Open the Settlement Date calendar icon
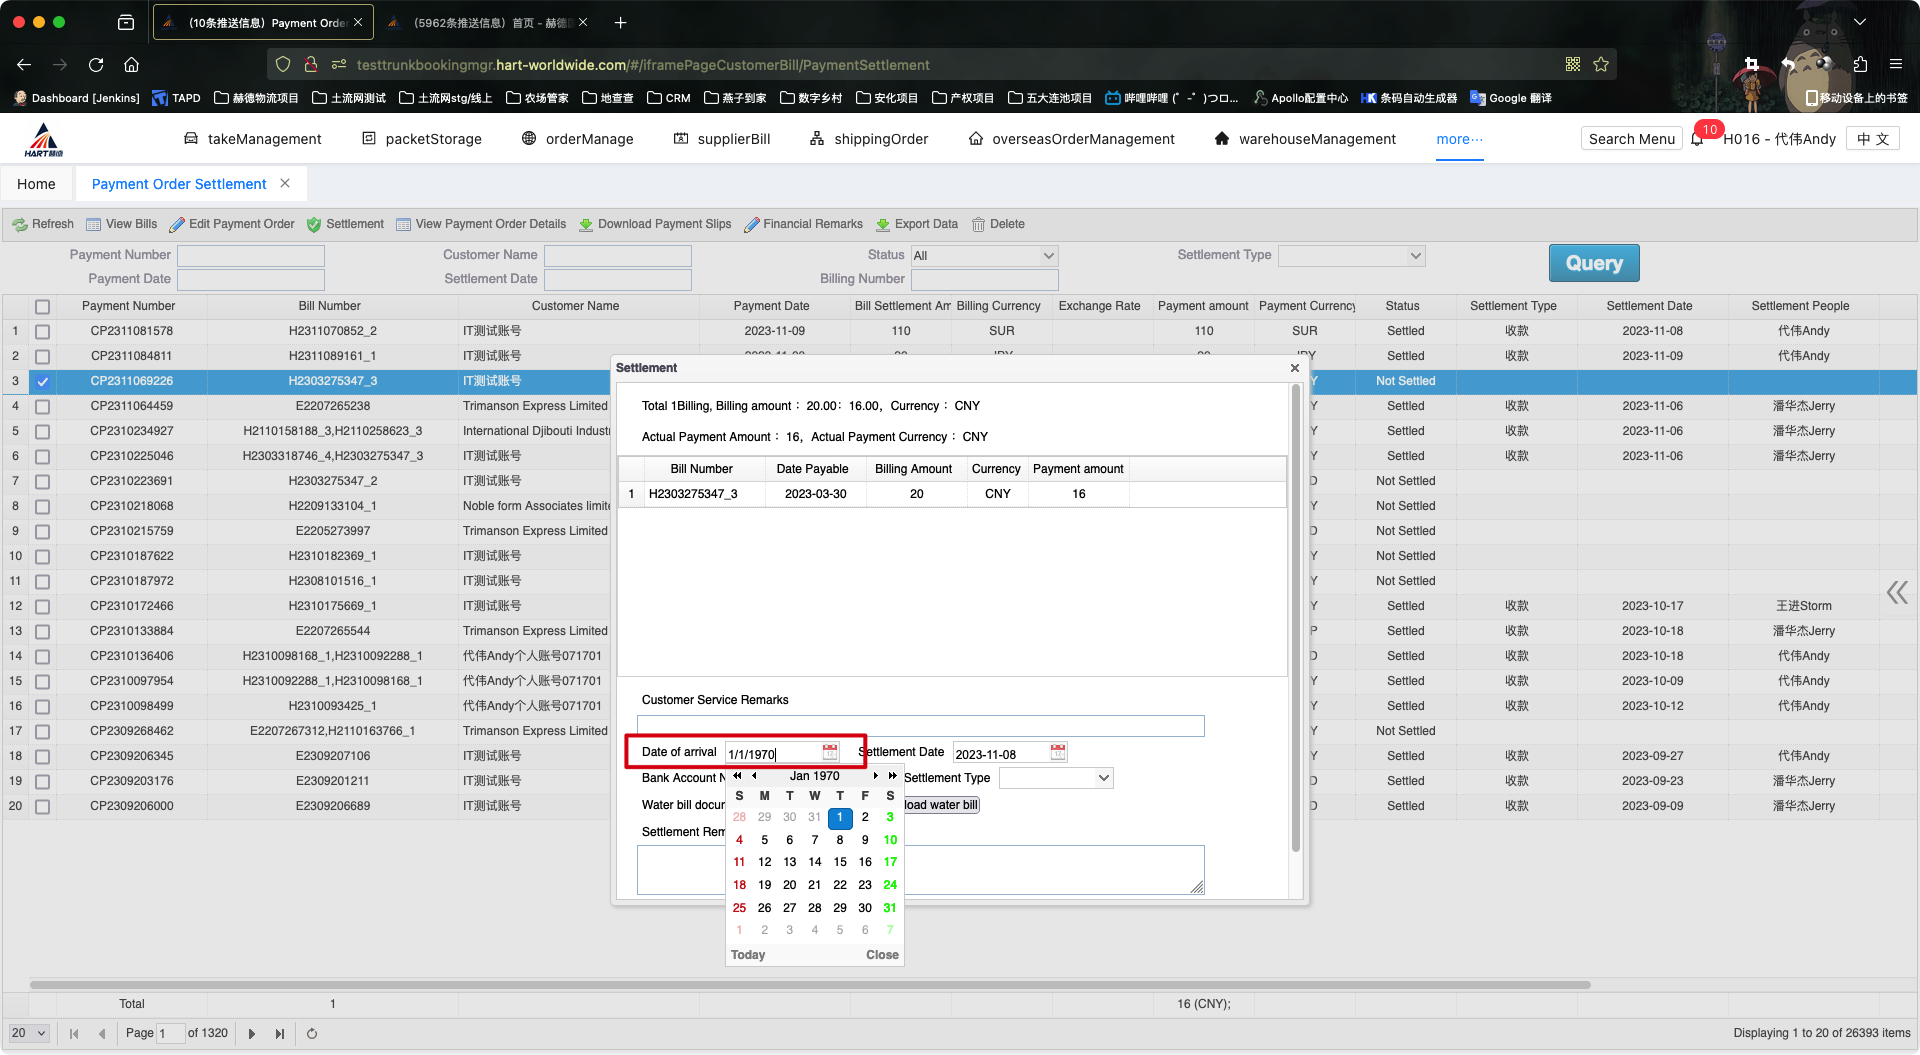Image resolution: width=1920 pixels, height=1055 pixels. 1058,752
